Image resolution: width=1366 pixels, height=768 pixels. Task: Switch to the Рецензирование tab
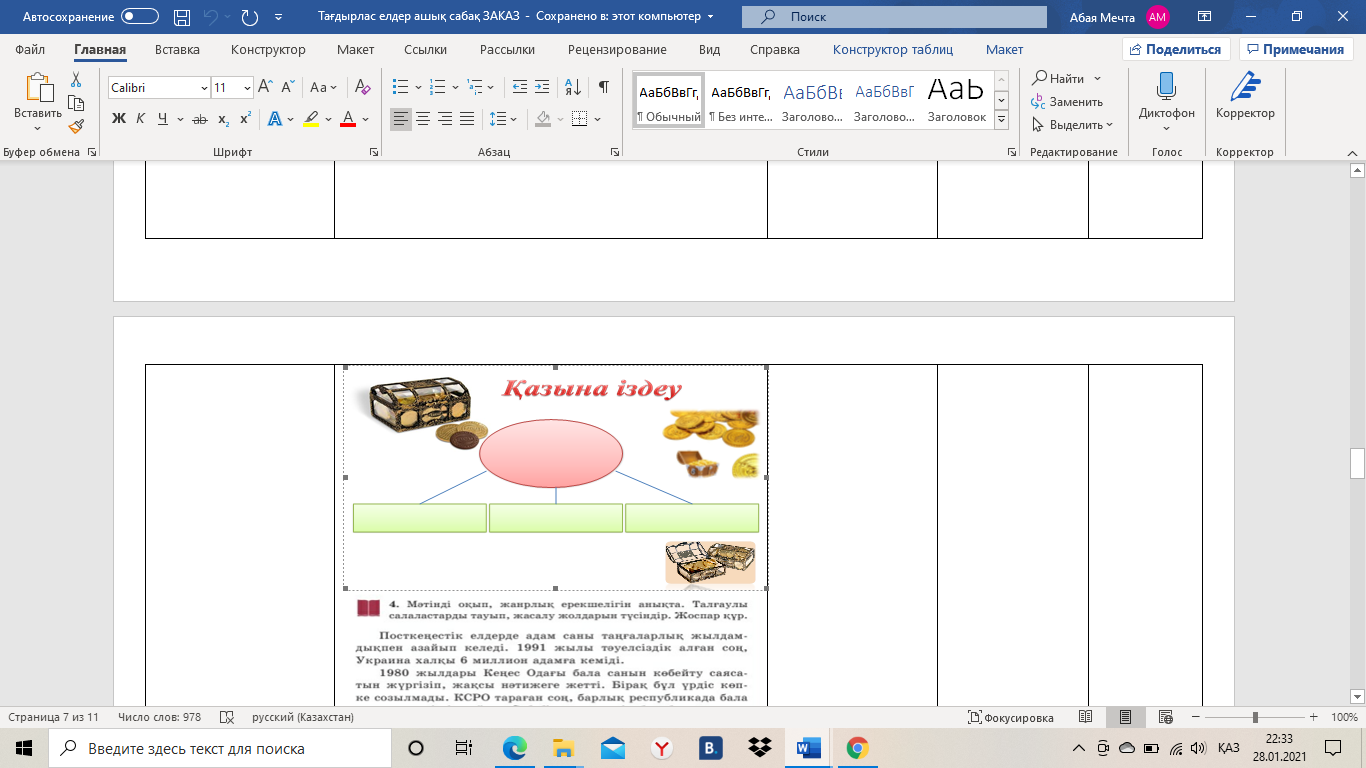click(616, 50)
